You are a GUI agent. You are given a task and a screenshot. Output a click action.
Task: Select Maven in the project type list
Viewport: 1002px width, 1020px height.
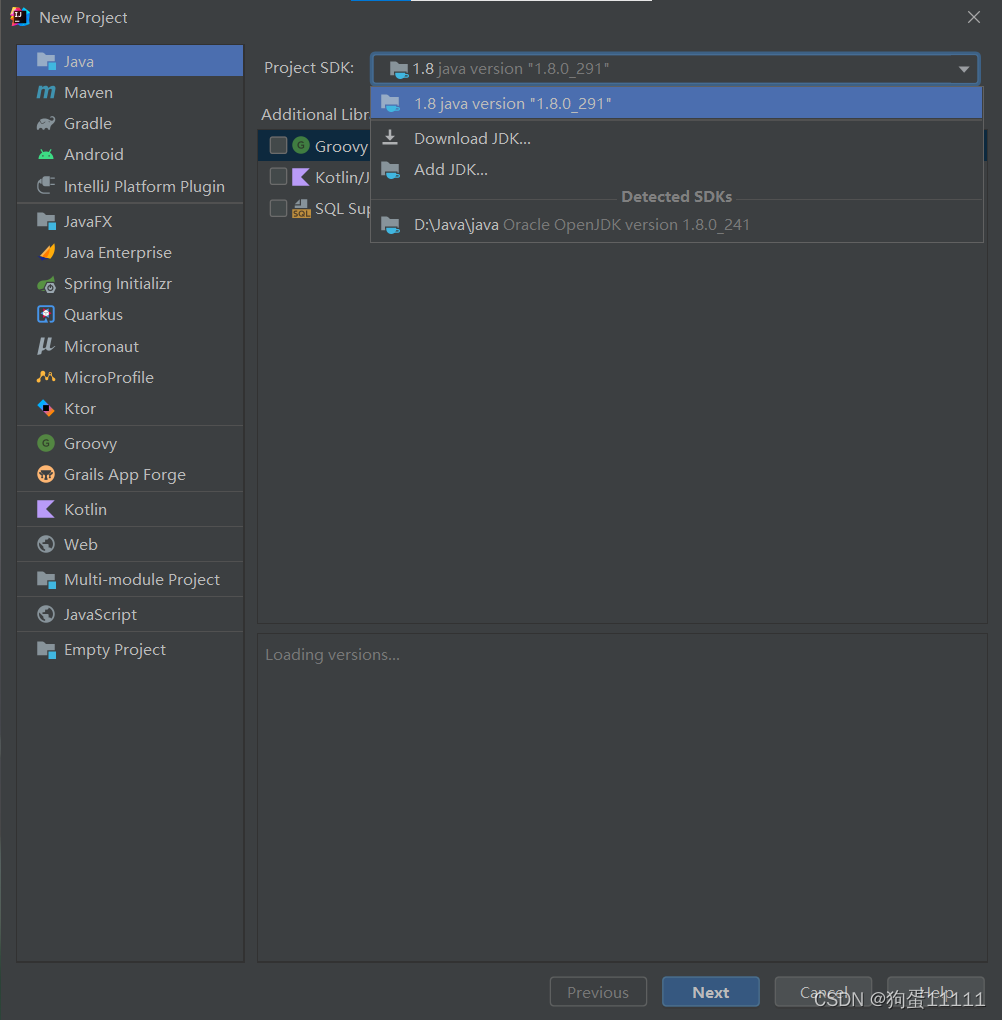(x=130, y=92)
